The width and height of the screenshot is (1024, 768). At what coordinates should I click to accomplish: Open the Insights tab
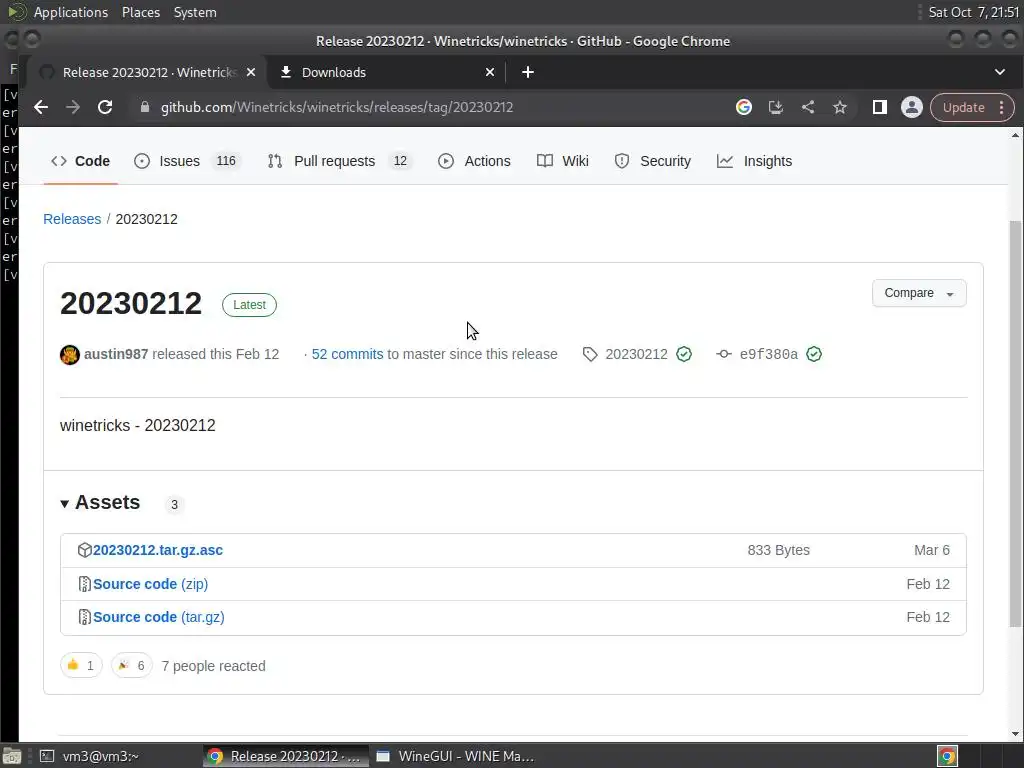pos(754,161)
